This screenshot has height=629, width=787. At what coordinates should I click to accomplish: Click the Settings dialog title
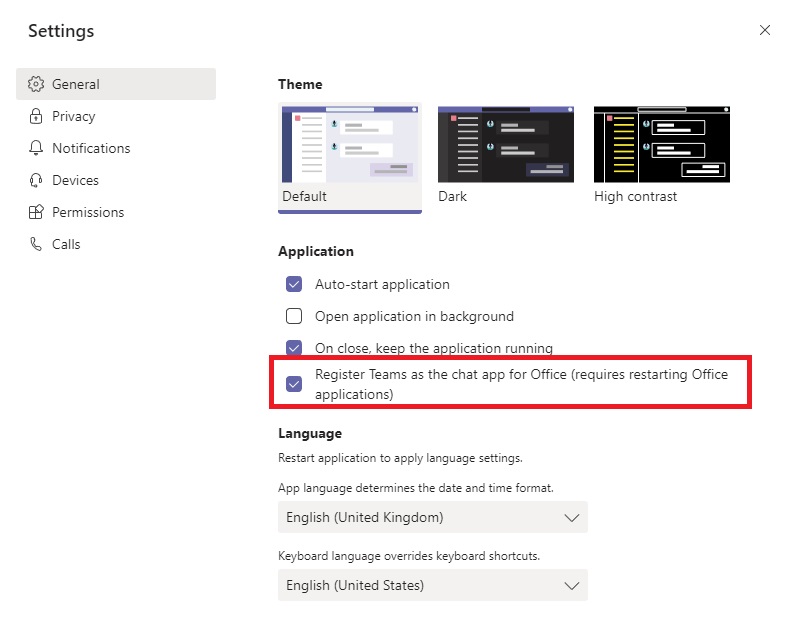[x=61, y=31]
